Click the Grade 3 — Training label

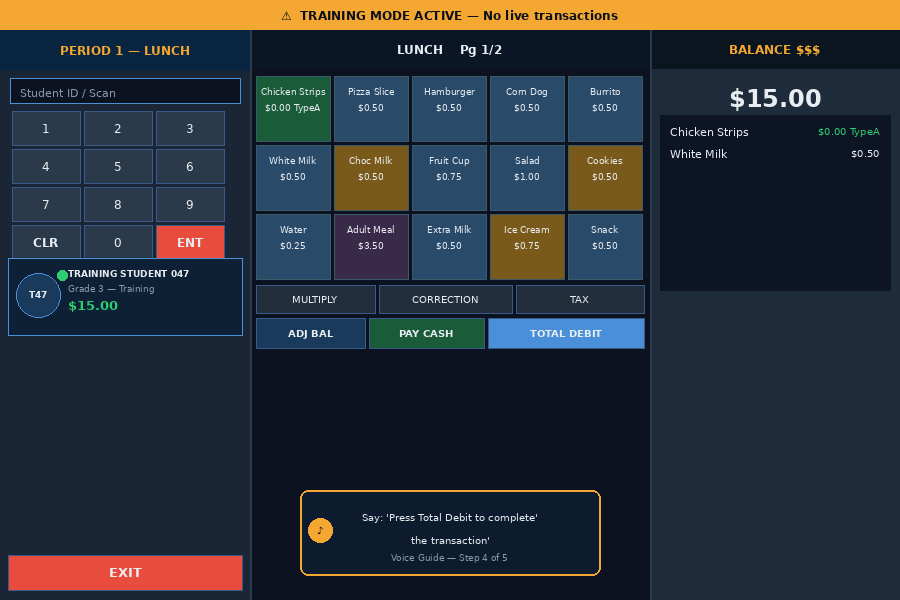111,289
